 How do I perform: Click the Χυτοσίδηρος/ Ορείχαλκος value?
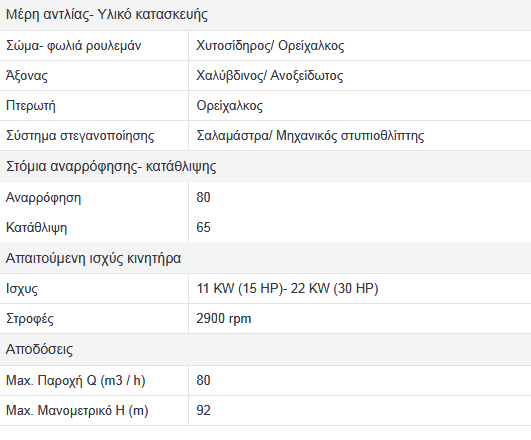[270, 46]
